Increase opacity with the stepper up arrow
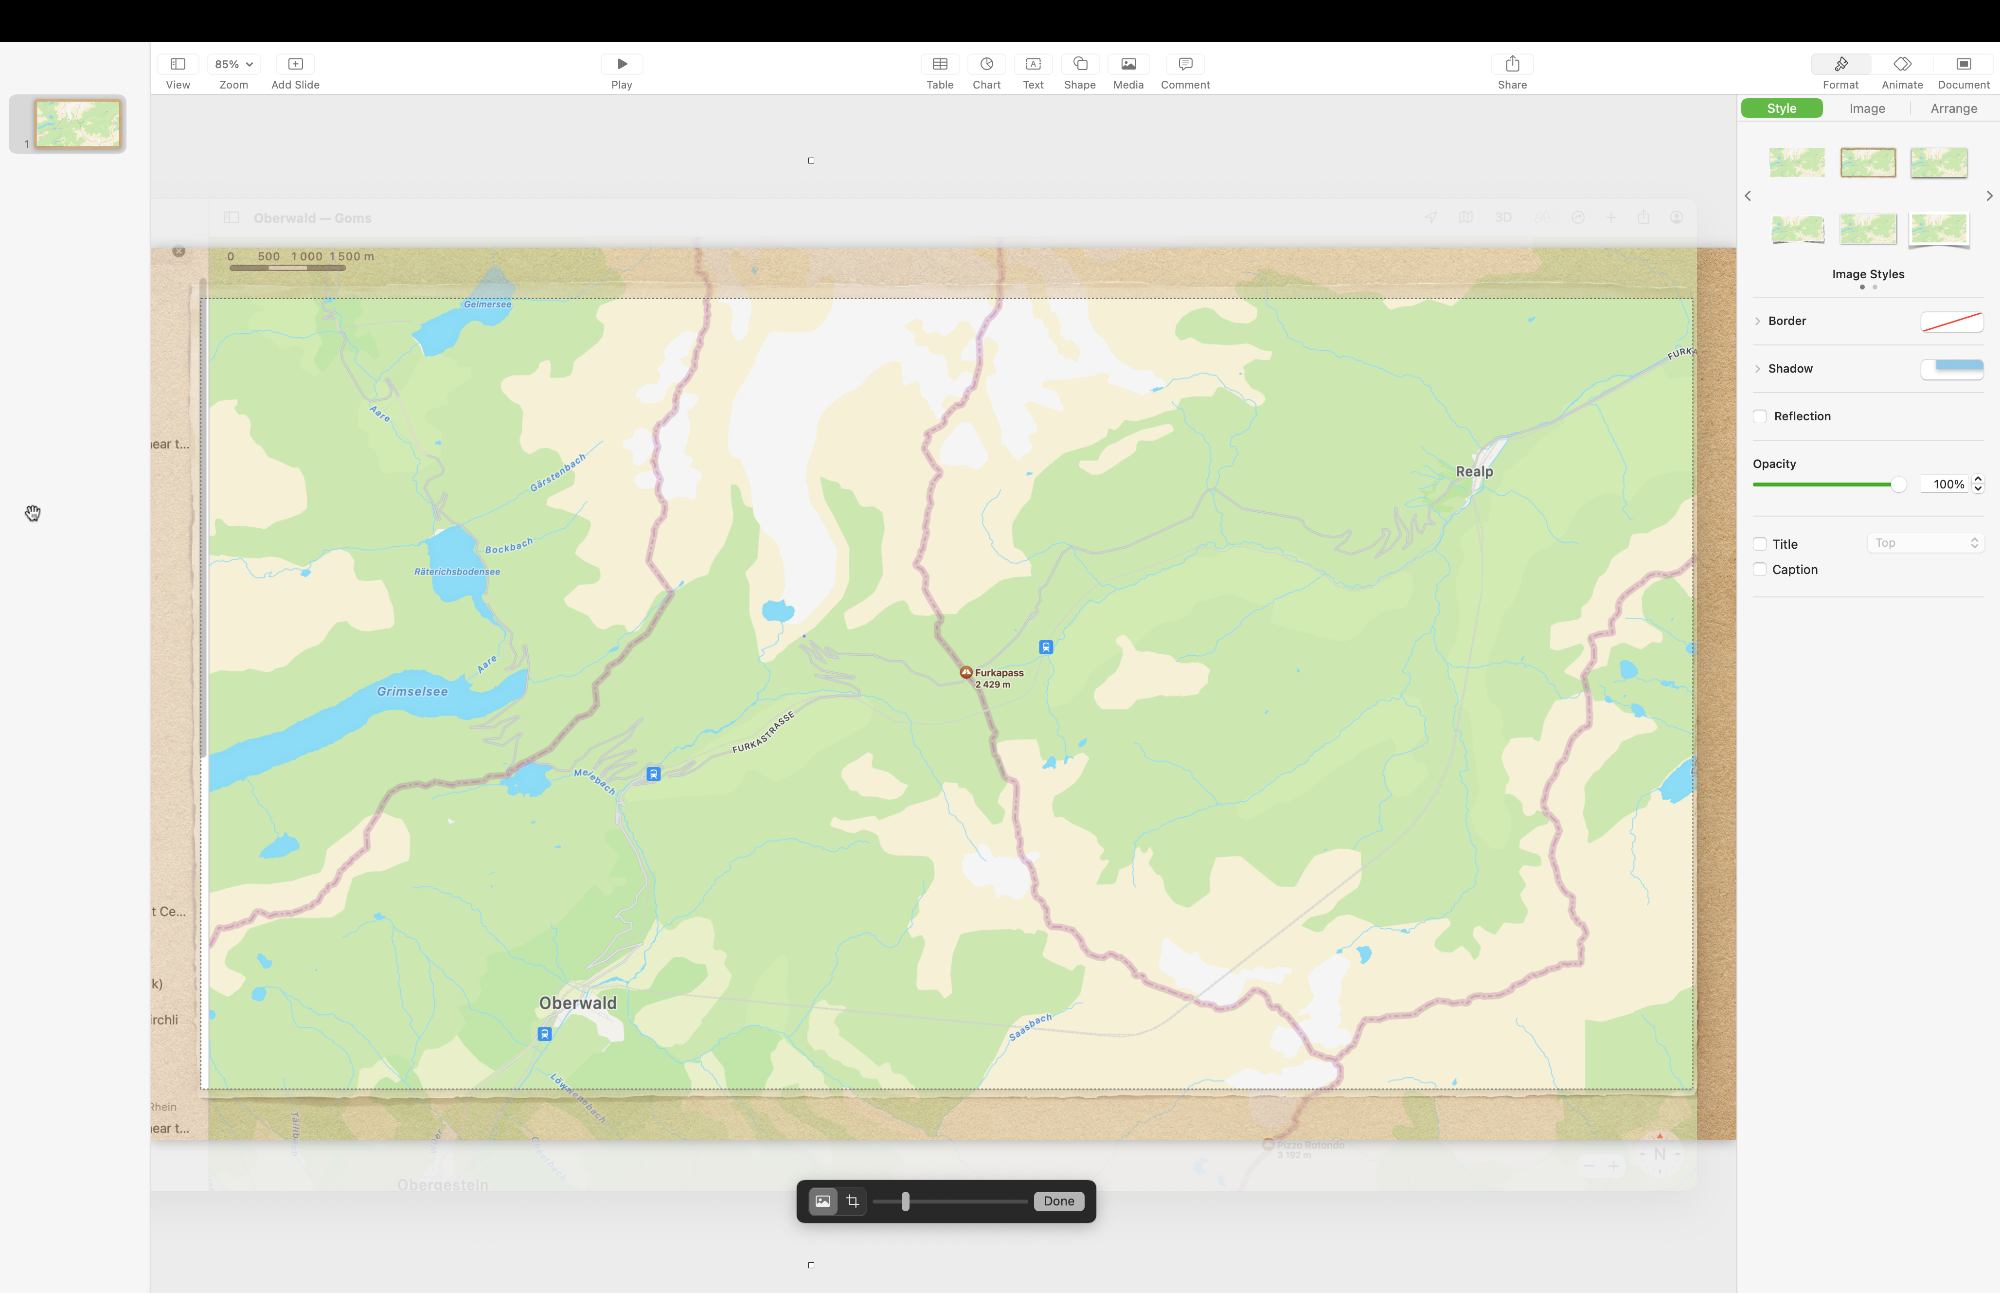2000x1294 pixels. point(1978,480)
